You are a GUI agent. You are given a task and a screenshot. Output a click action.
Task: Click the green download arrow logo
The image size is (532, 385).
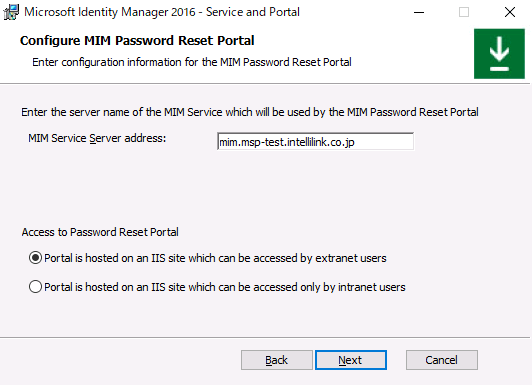(499, 54)
